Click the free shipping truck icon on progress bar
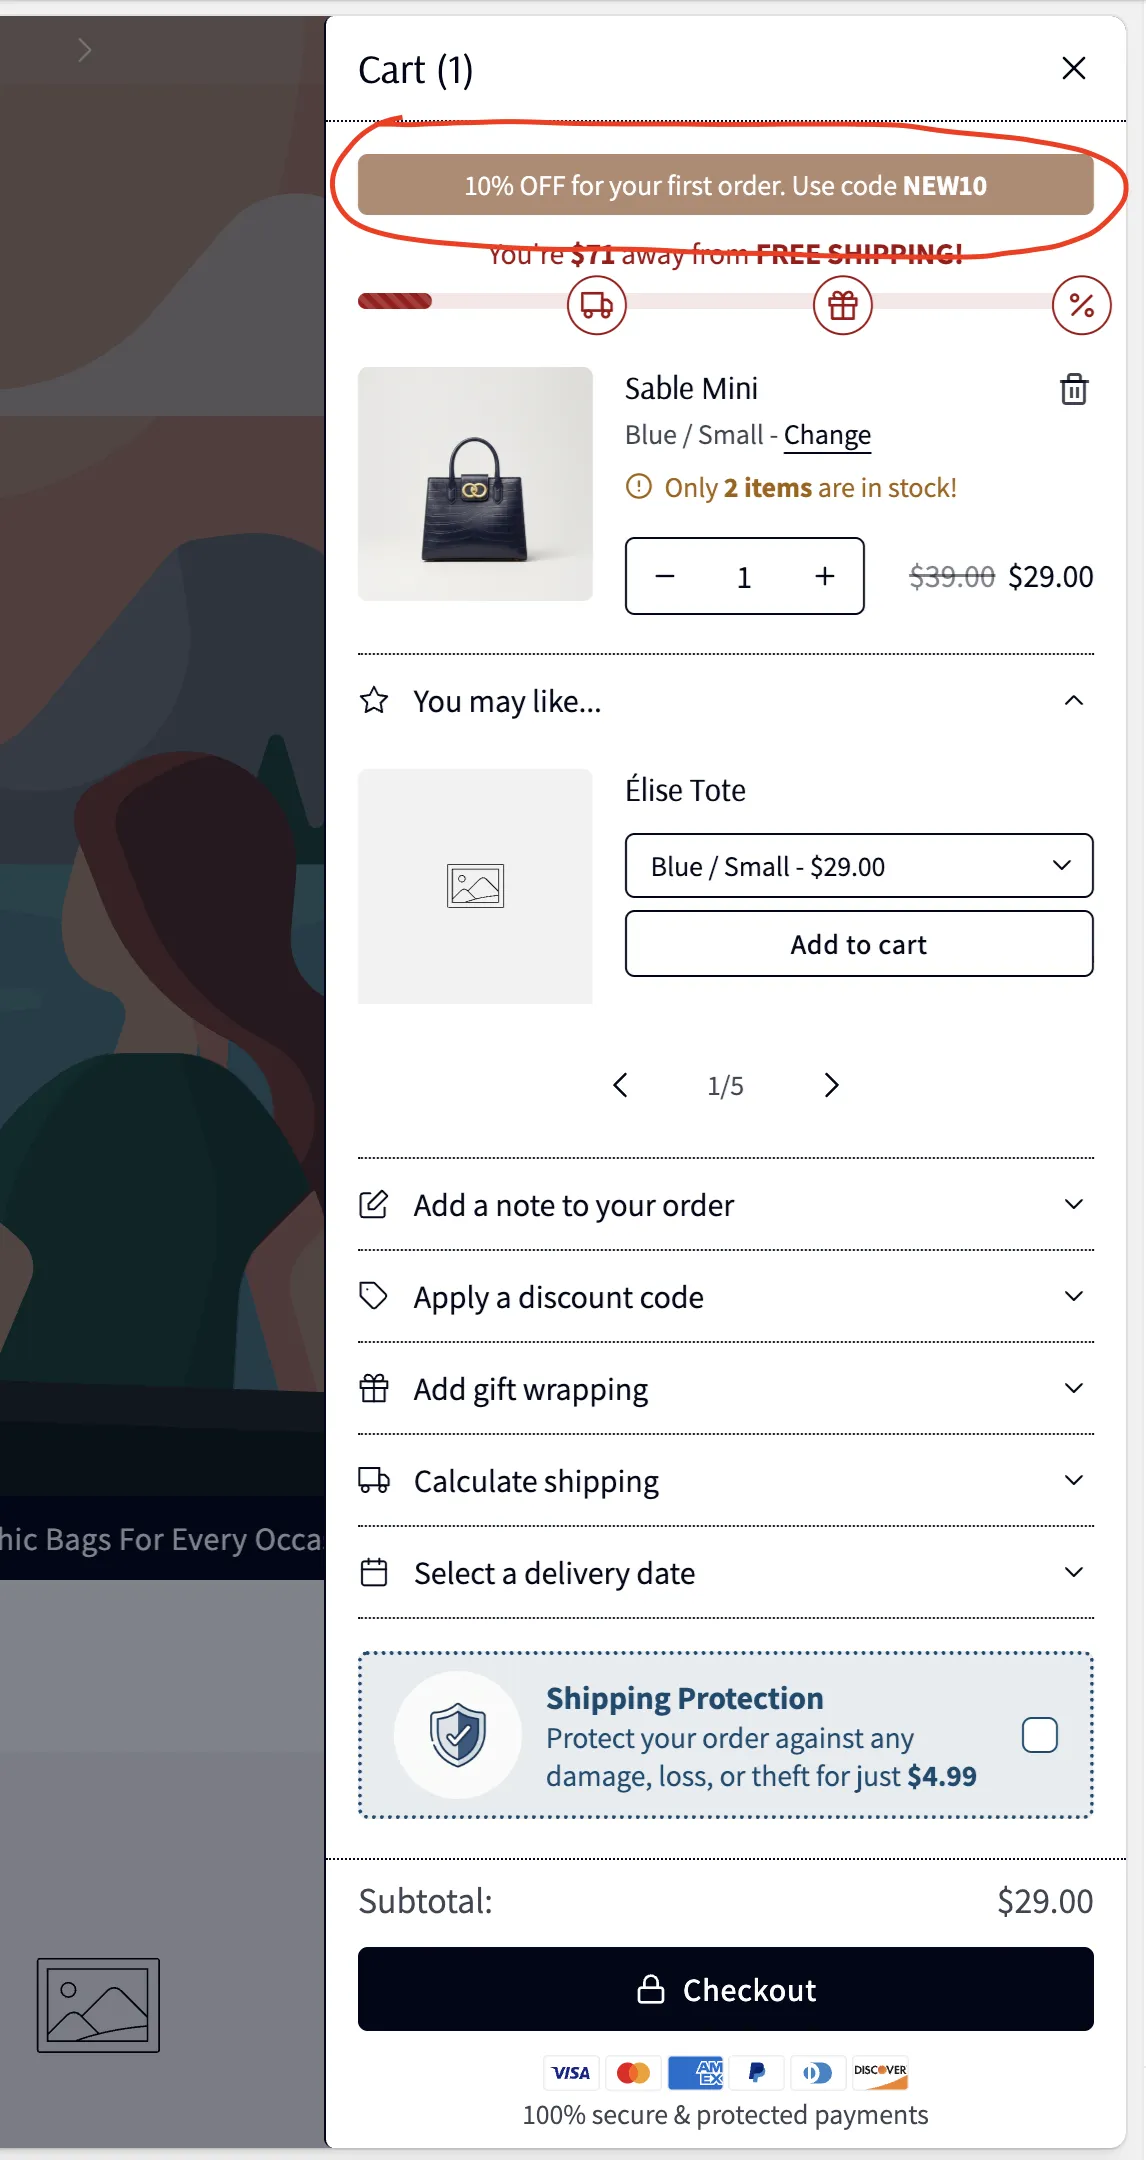 (x=596, y=305)
